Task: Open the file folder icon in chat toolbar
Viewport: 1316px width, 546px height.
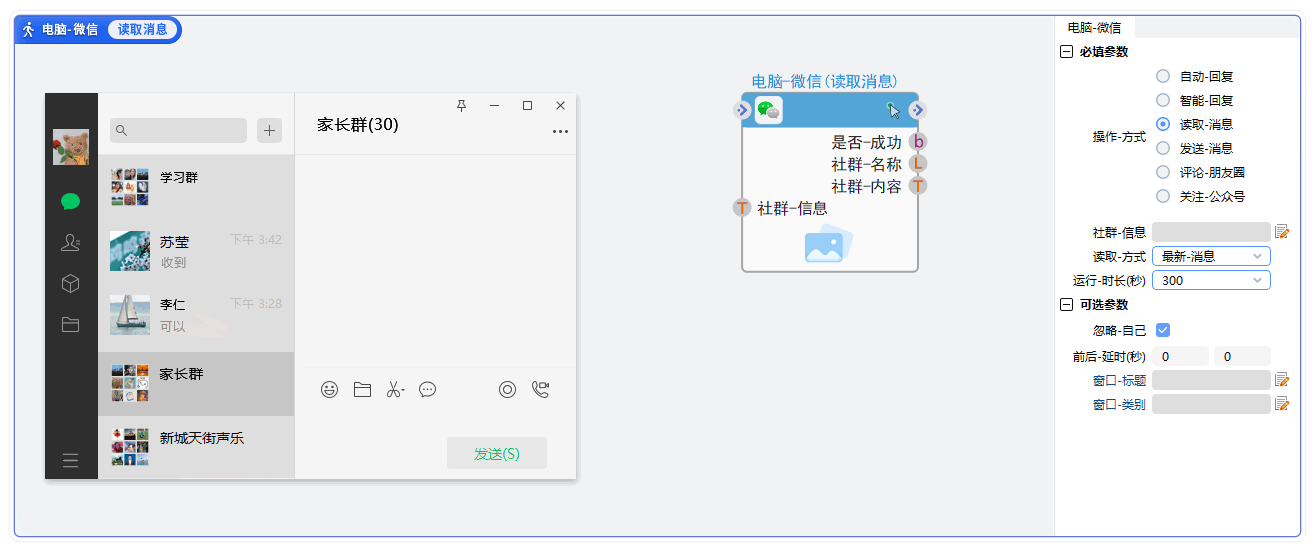Action: click(x=362, y=390)
